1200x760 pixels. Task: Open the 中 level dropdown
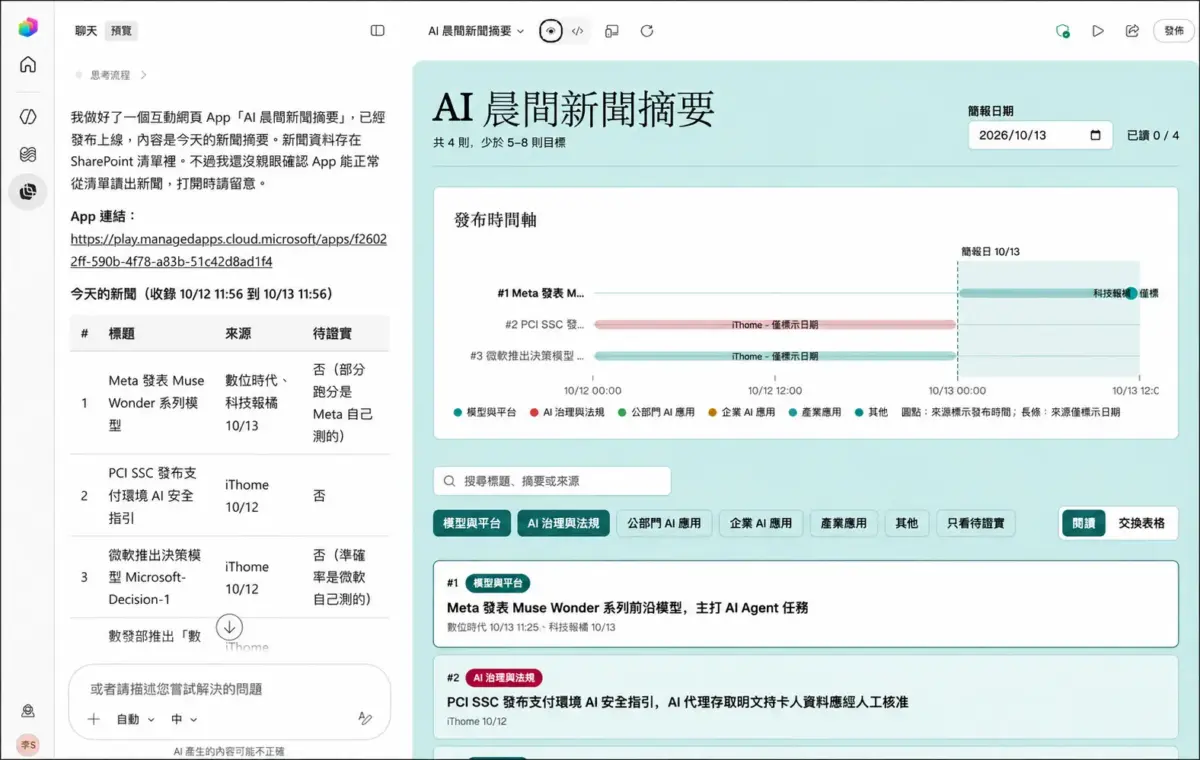click(184, 719)
